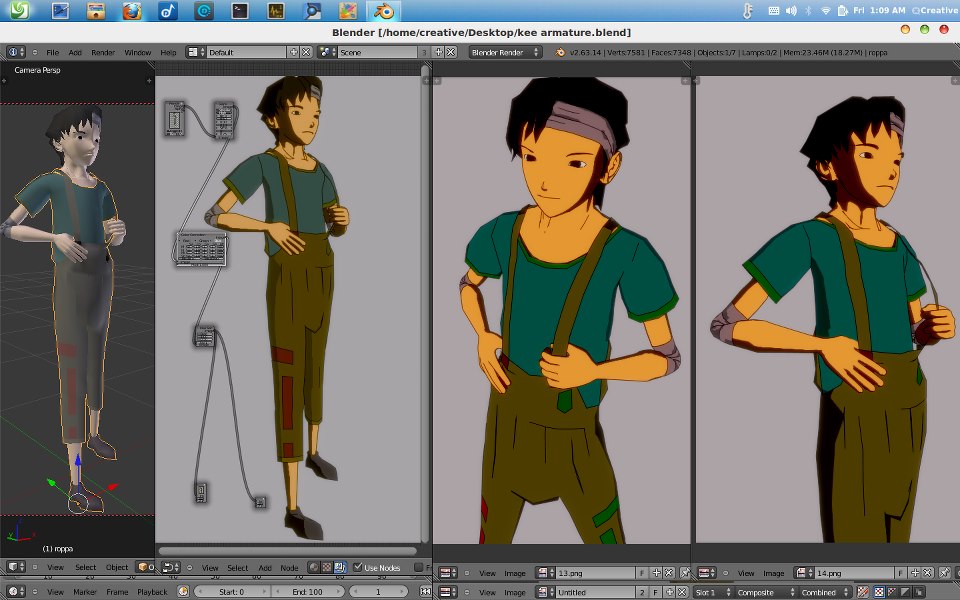Click the WiFi network tray icon
This screenshot has height=600, width=960.
click(825, 10)
